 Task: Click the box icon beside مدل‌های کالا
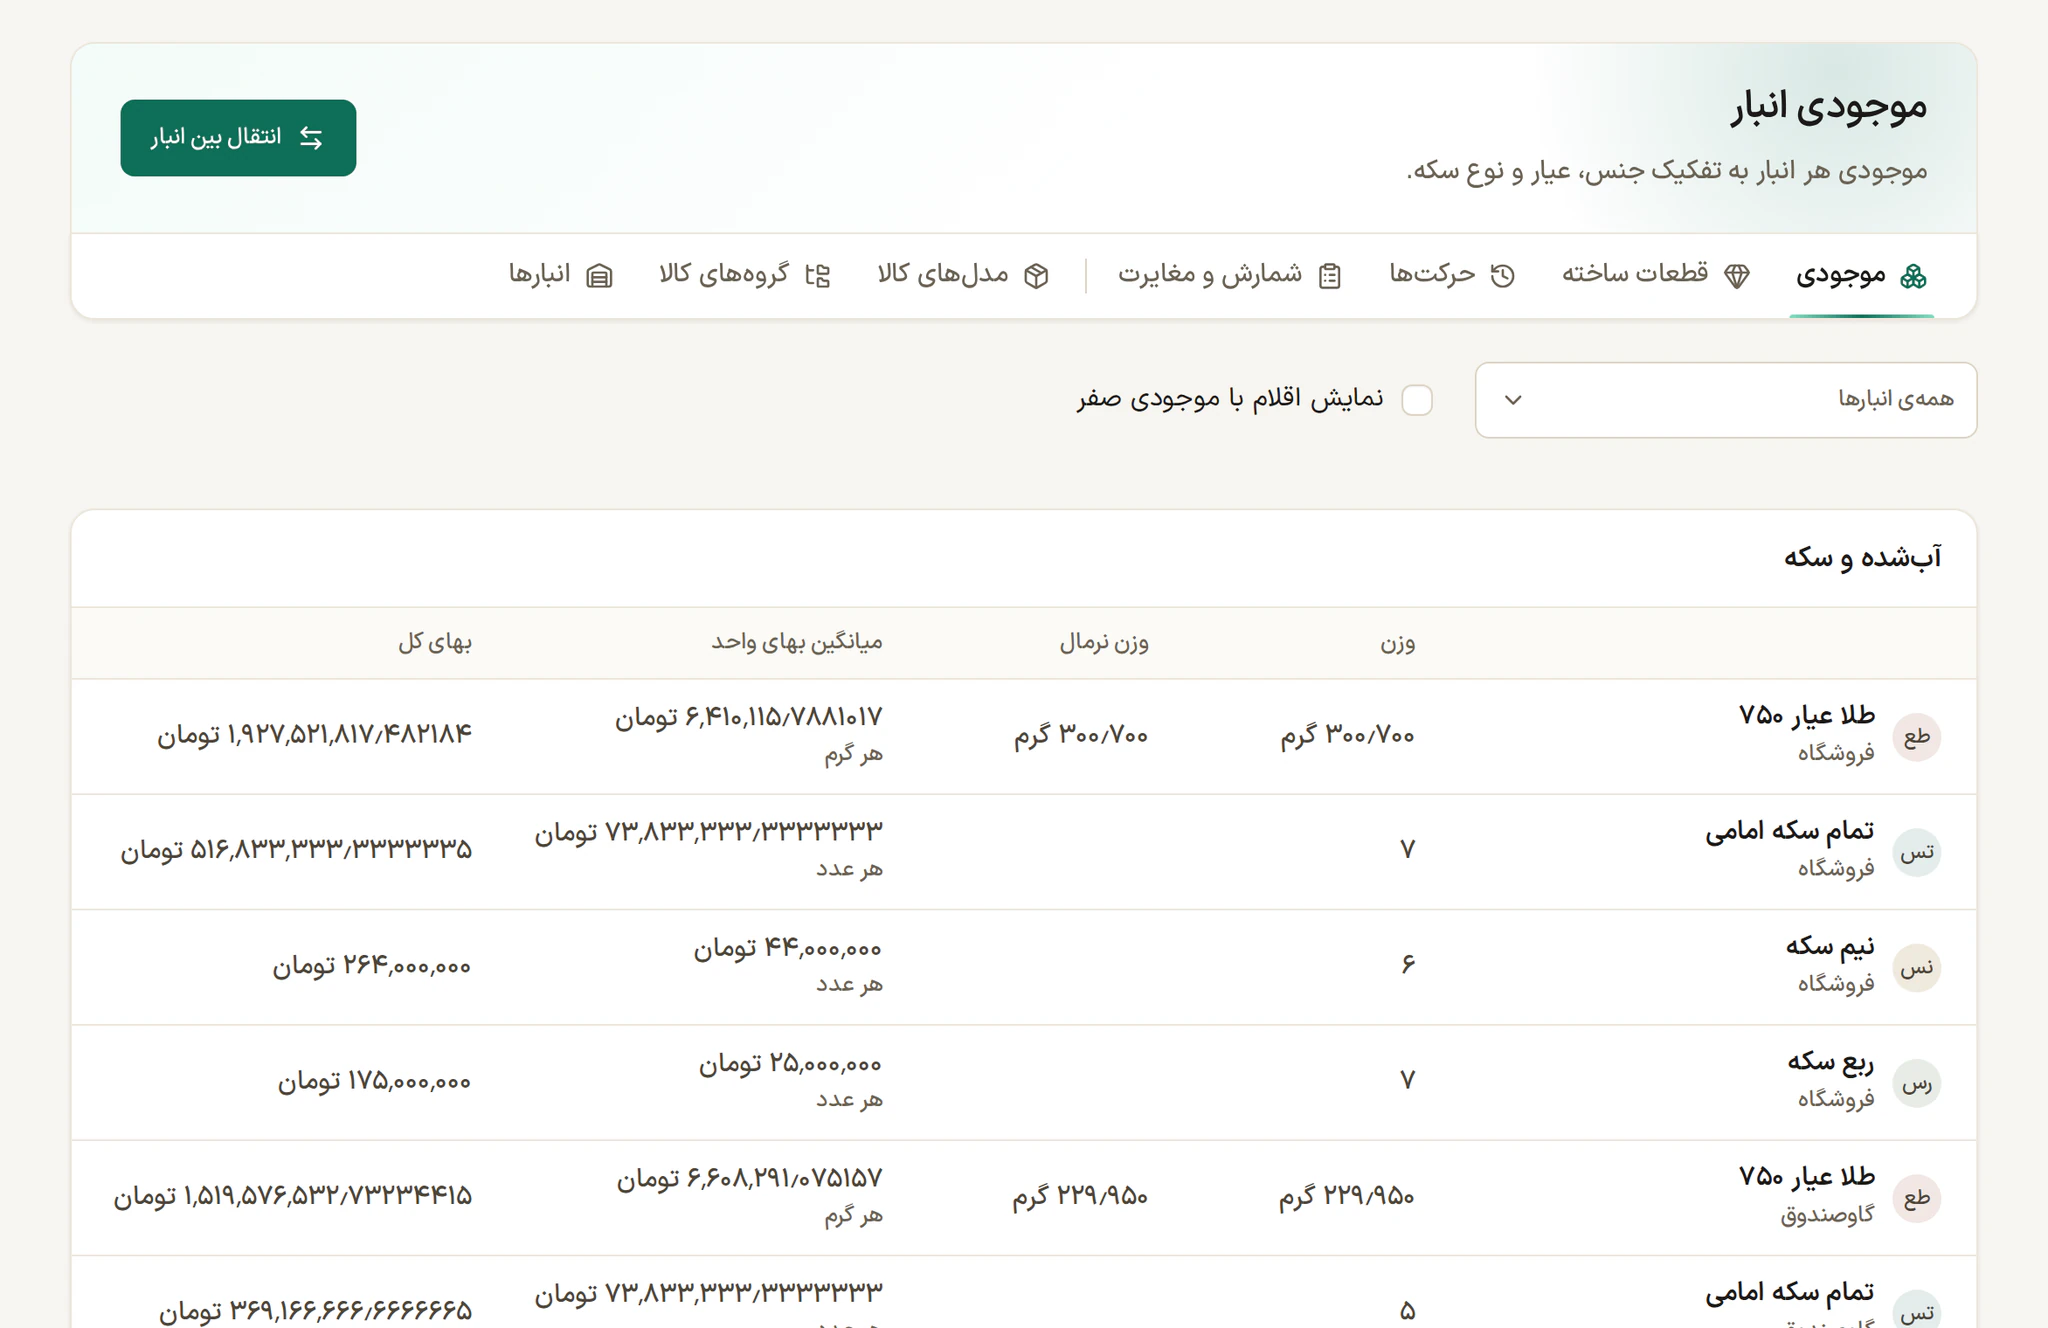[x=1036, y=276]
